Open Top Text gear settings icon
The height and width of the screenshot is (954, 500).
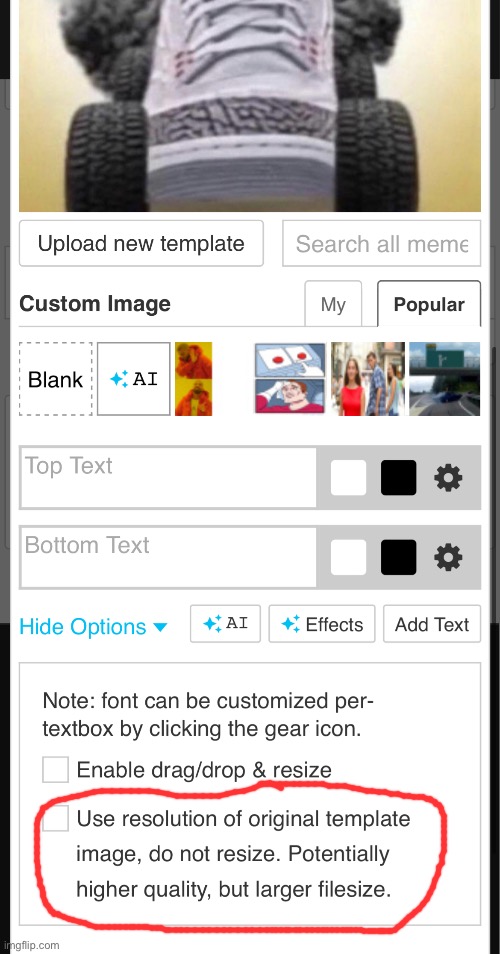point(448,478)
